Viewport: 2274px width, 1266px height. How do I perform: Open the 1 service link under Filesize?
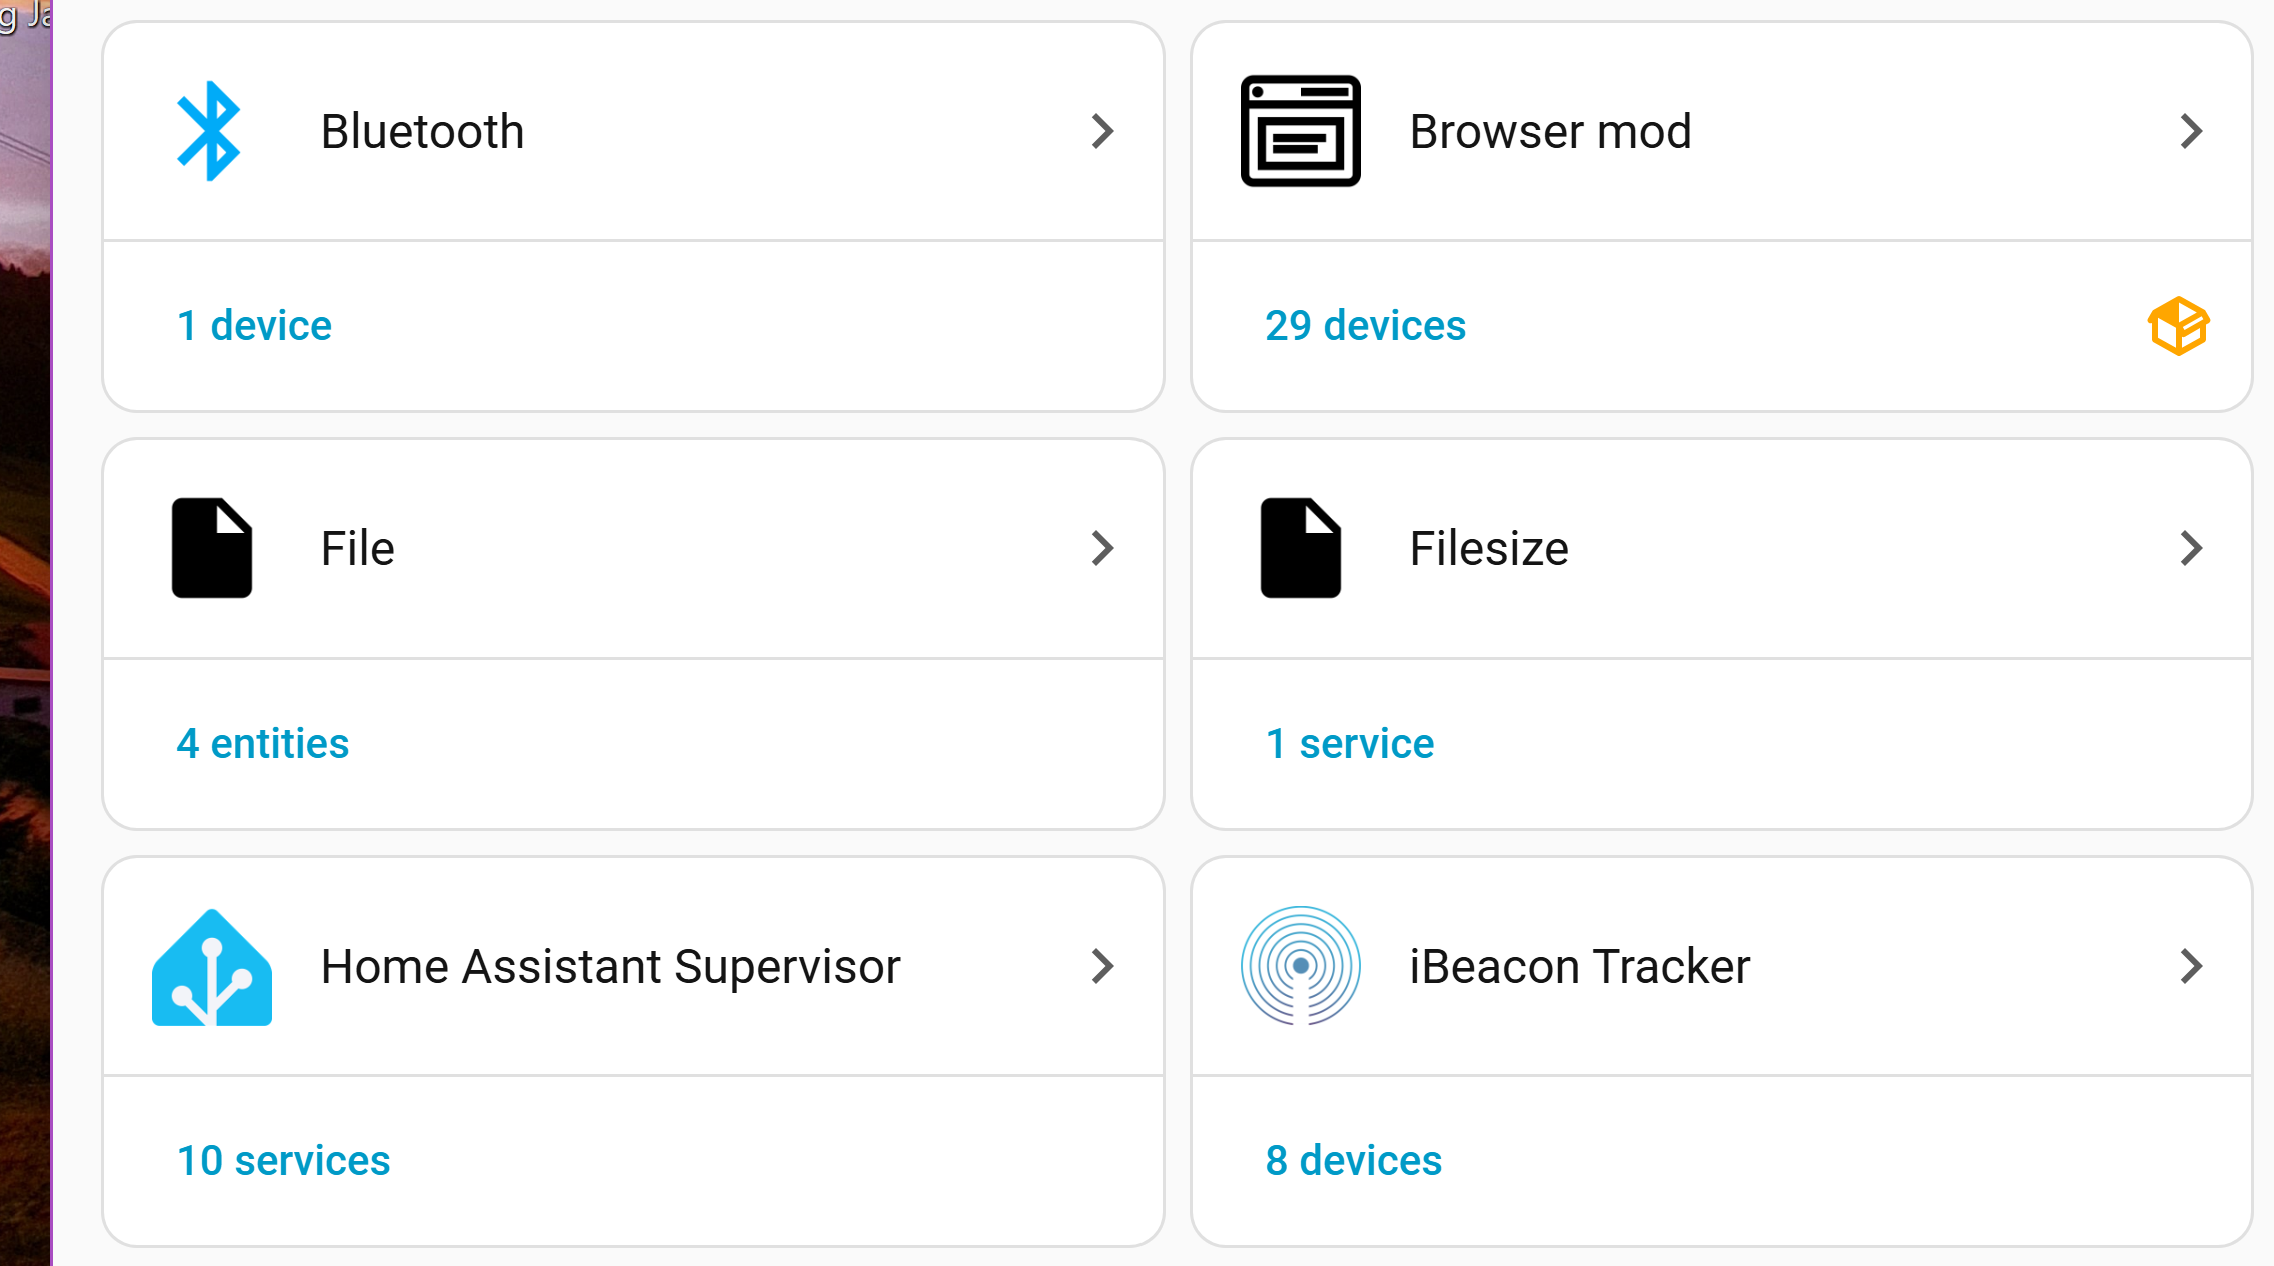[1350, 742]
